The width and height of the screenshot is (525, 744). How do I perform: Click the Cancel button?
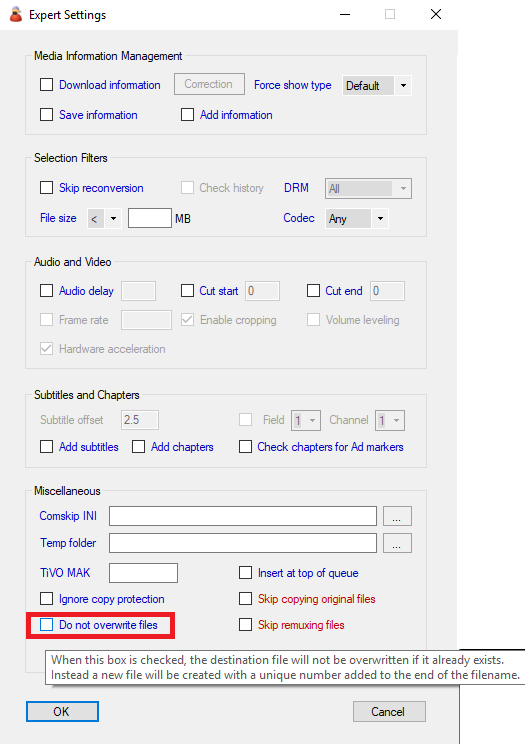[x=389, y=712]
